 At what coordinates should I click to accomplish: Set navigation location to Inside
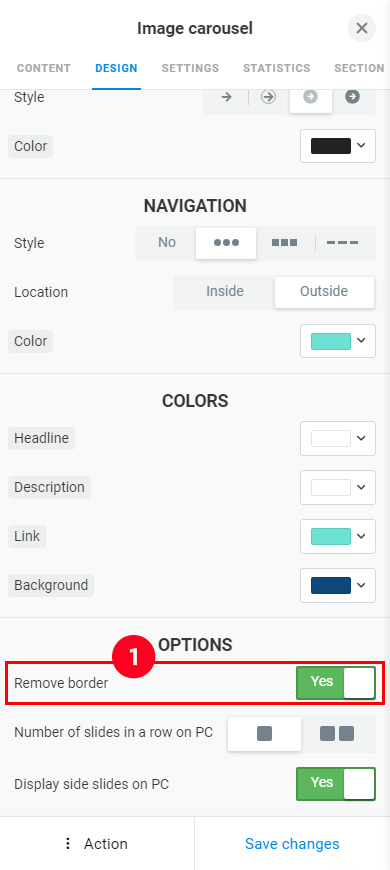[x=225, y=291]
